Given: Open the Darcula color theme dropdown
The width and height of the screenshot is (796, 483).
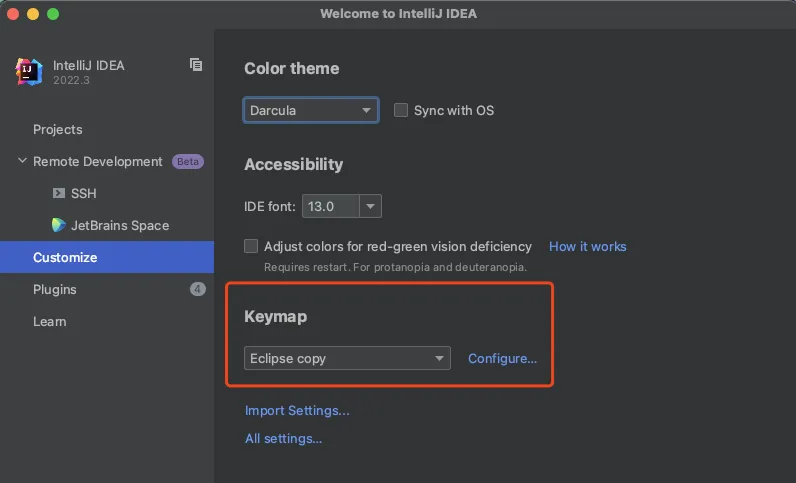Looking at the screenshot, I should point(311,110).
